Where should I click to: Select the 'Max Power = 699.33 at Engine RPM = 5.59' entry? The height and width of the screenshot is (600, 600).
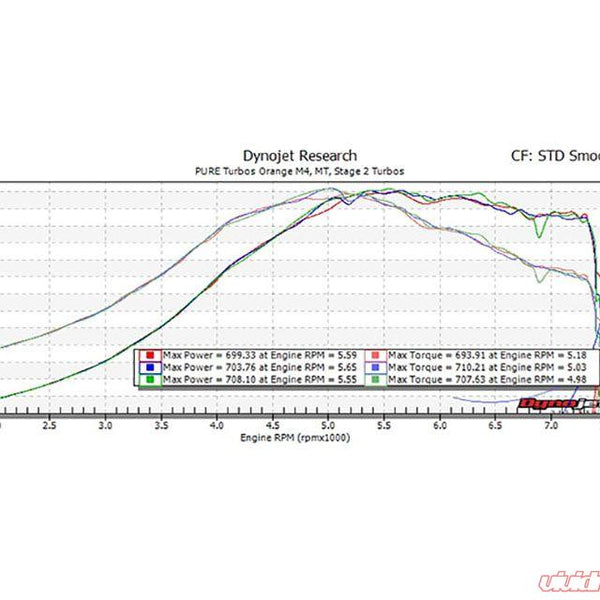point(260,355)
